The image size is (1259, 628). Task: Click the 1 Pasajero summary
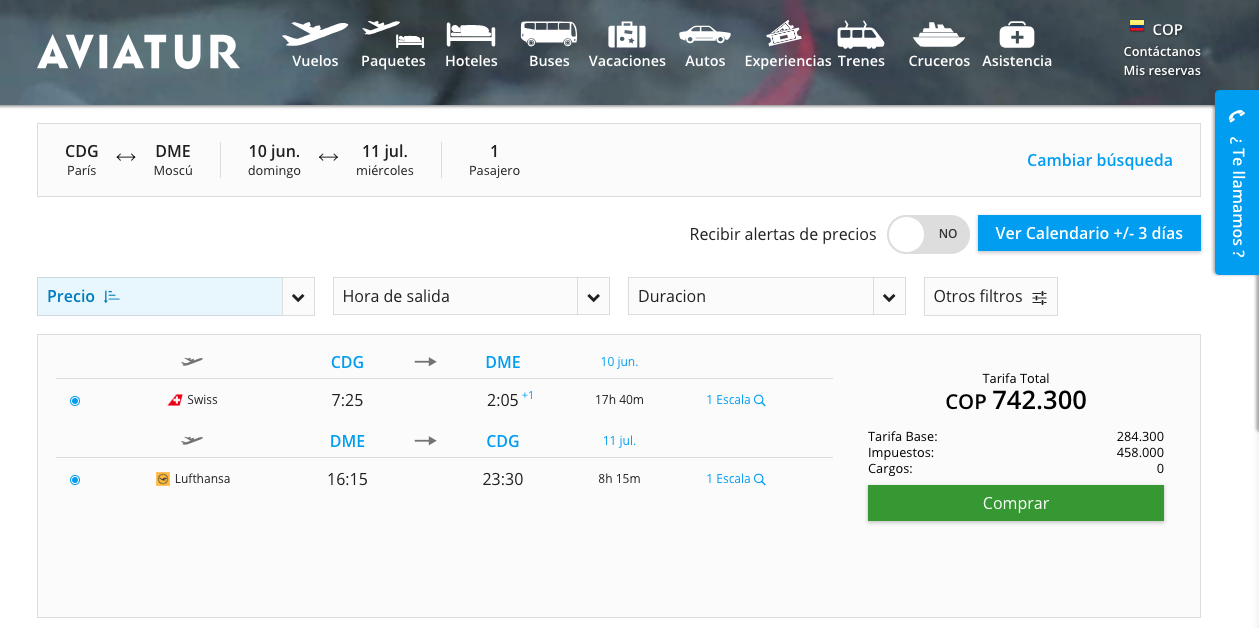tap(494, 160)
